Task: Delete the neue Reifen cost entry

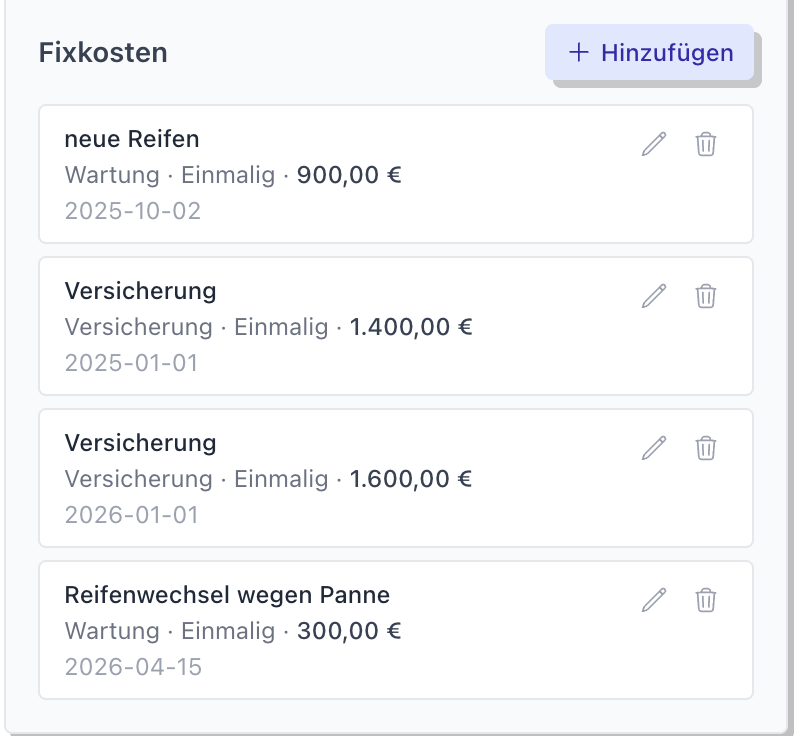Action: coord(705,144)
